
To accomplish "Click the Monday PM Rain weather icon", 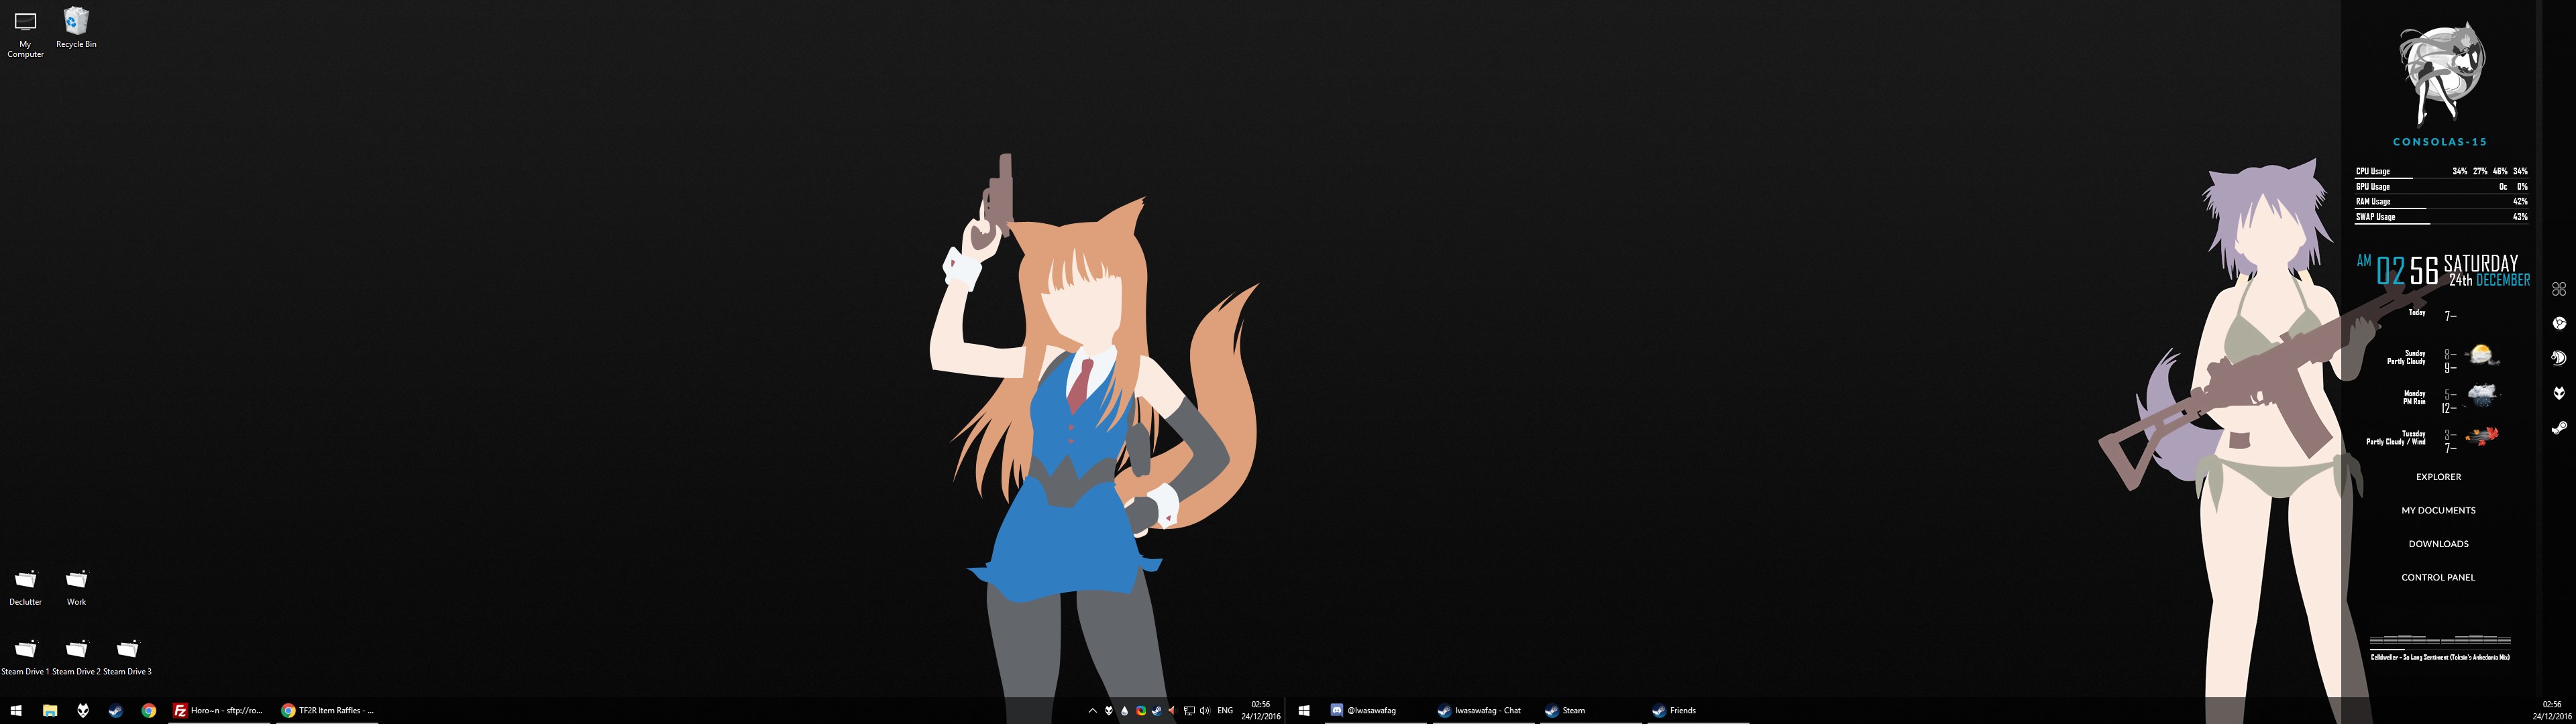I will click(2482, 395).
